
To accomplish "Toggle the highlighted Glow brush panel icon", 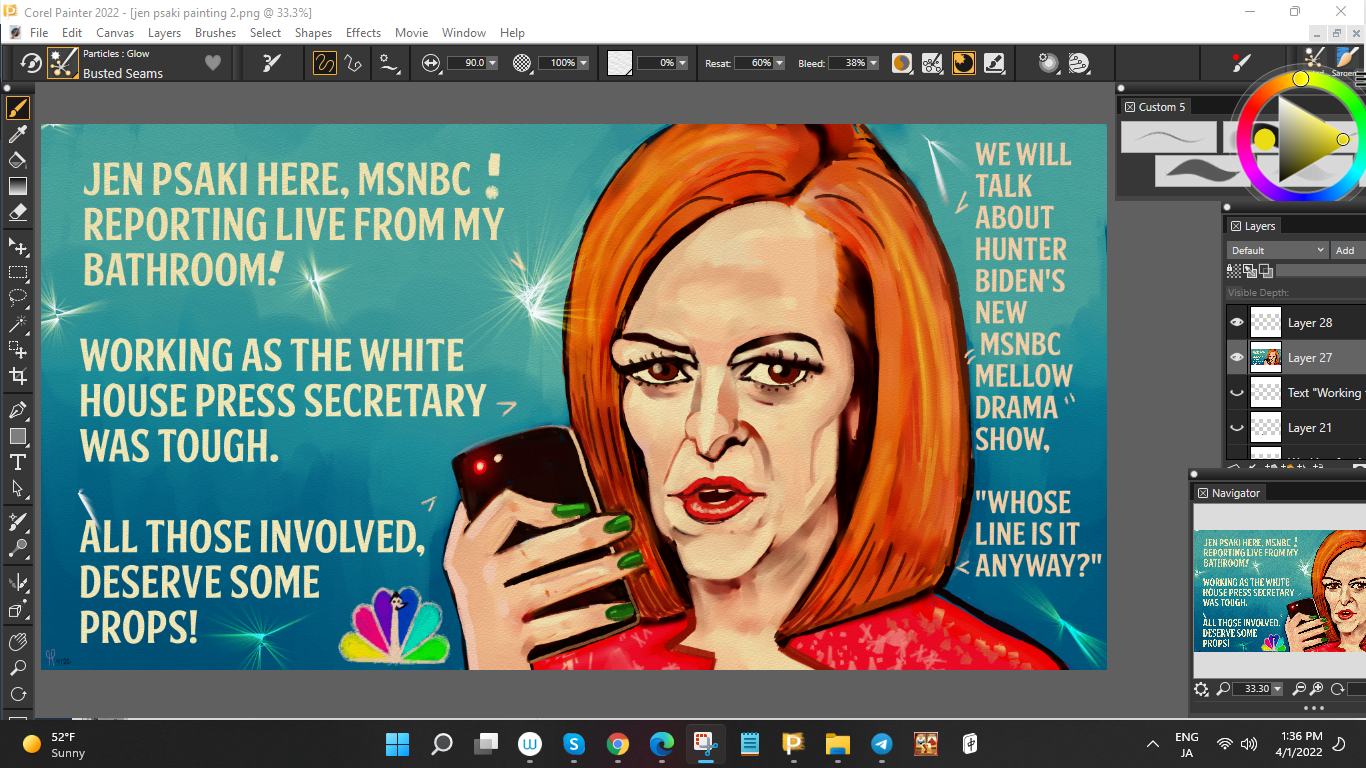I will [x=963, y=63].
